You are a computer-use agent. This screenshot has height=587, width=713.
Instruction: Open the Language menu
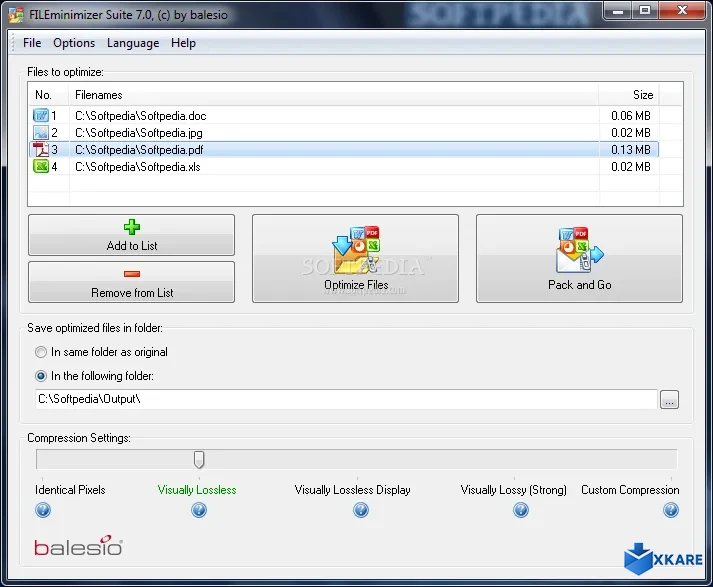(133, 43)
